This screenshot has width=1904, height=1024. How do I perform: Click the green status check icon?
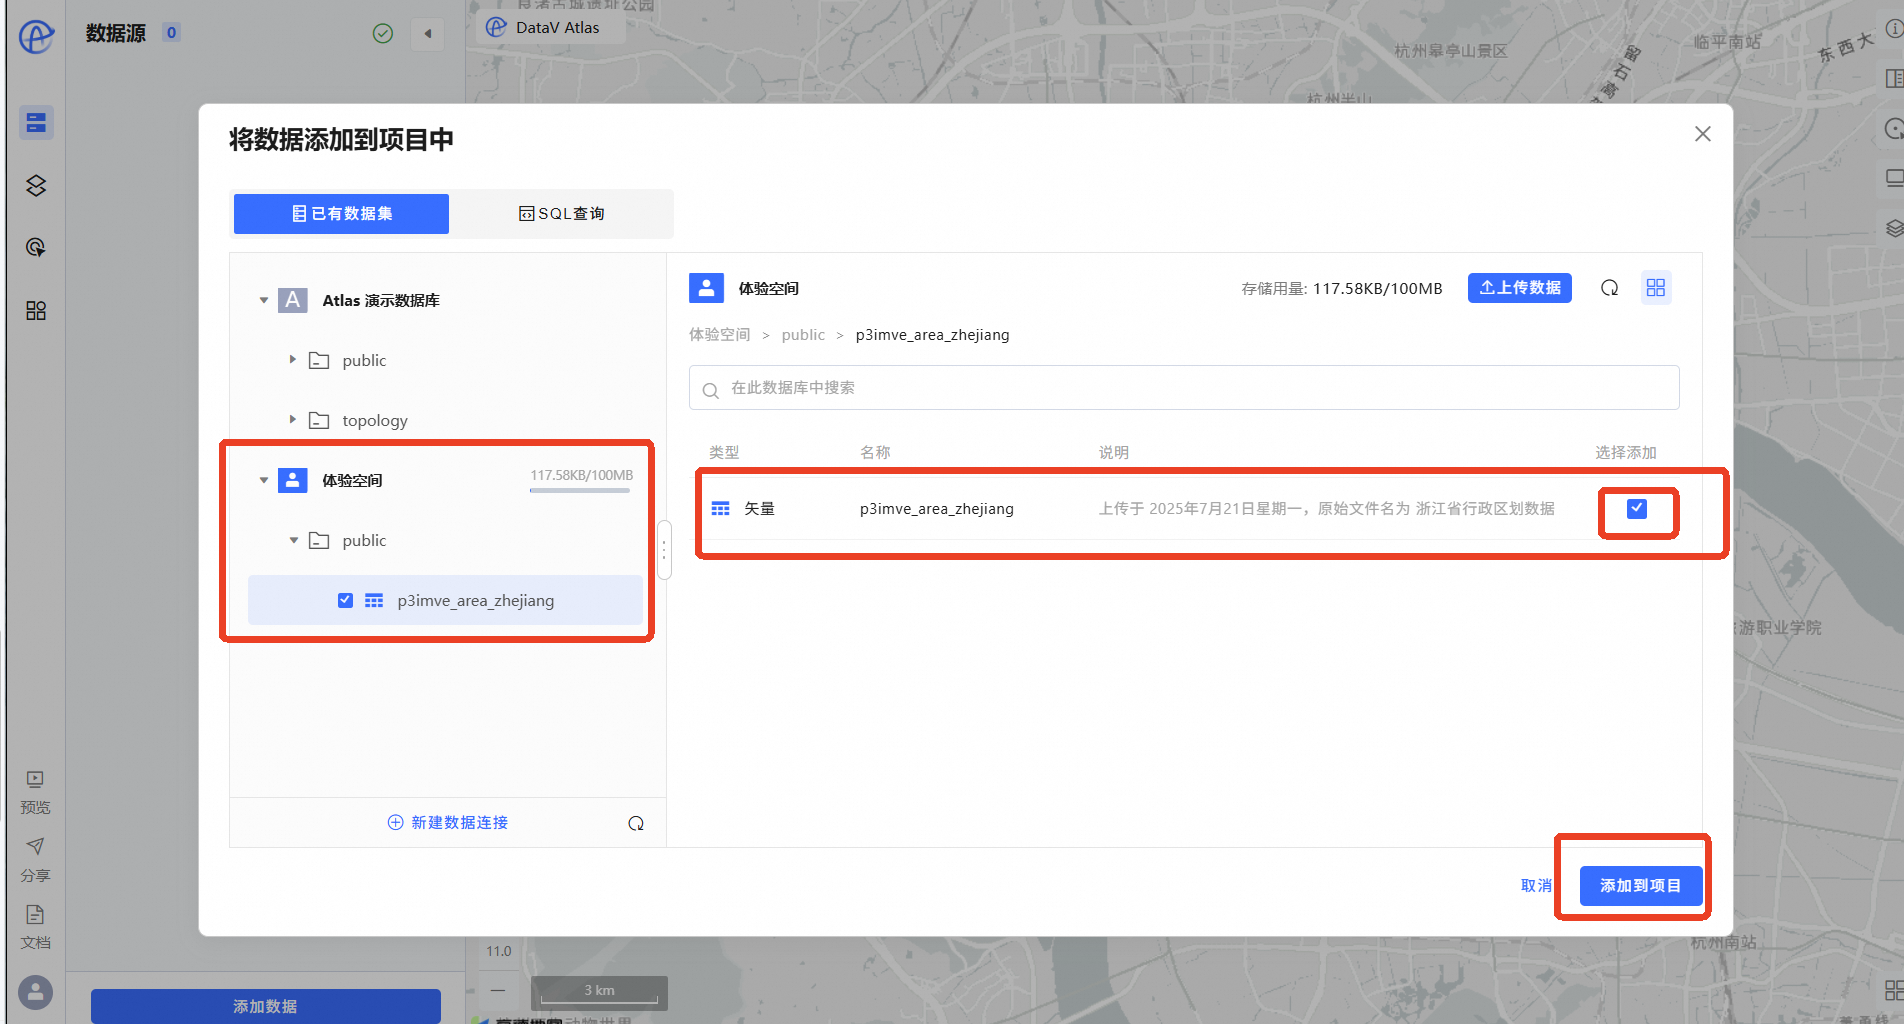pos(383,33)
